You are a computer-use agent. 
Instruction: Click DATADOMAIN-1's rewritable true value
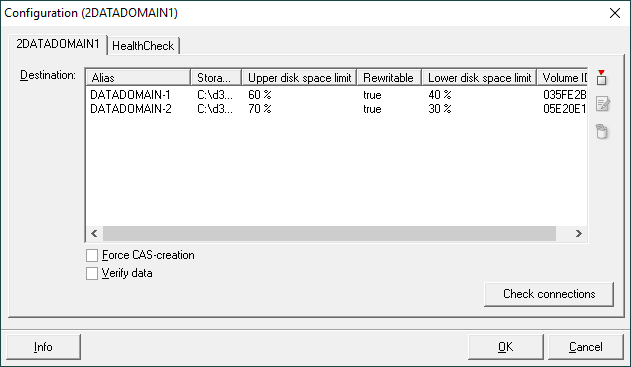[x=372, y=95]
